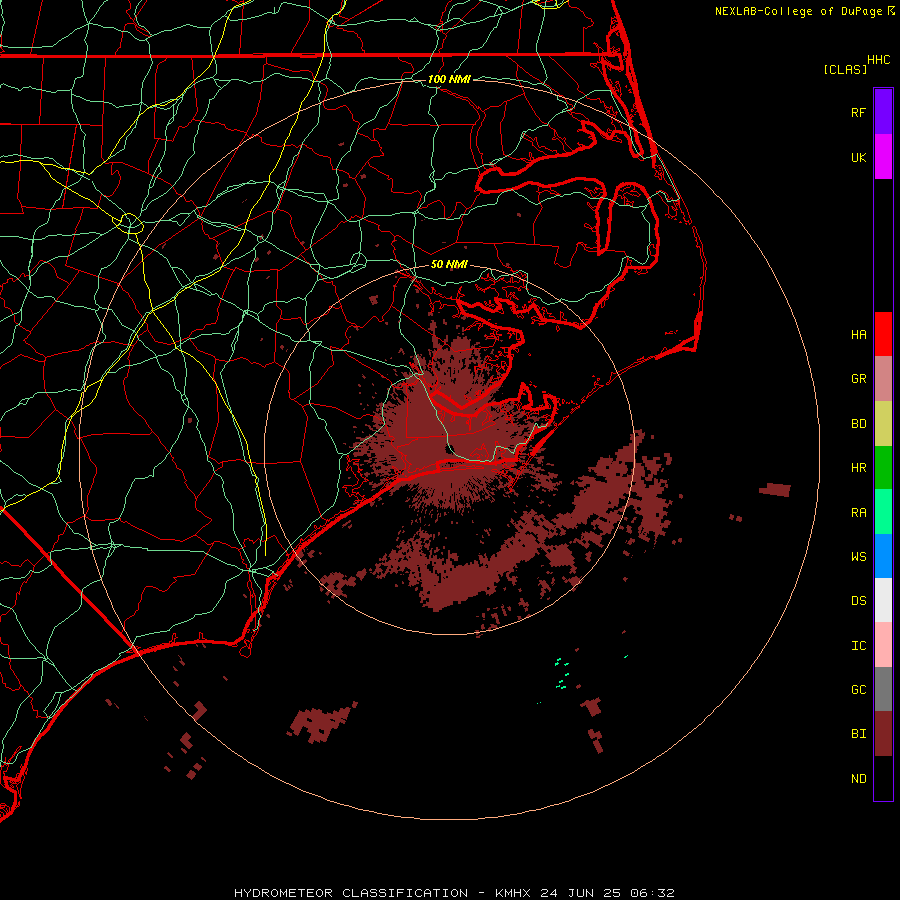Select the IC light pink legend swatch
Viewport: 900px width, 900px height.
click(x=883, y=645)
